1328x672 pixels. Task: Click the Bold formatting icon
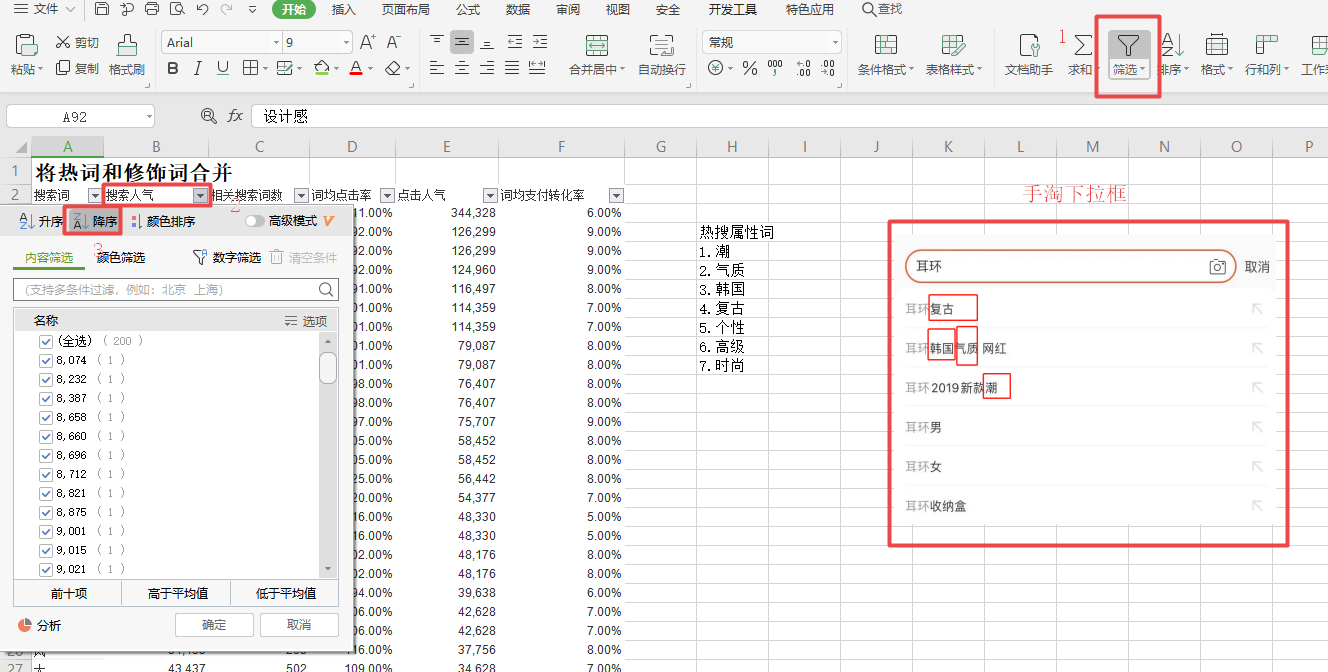click(173, 69)
